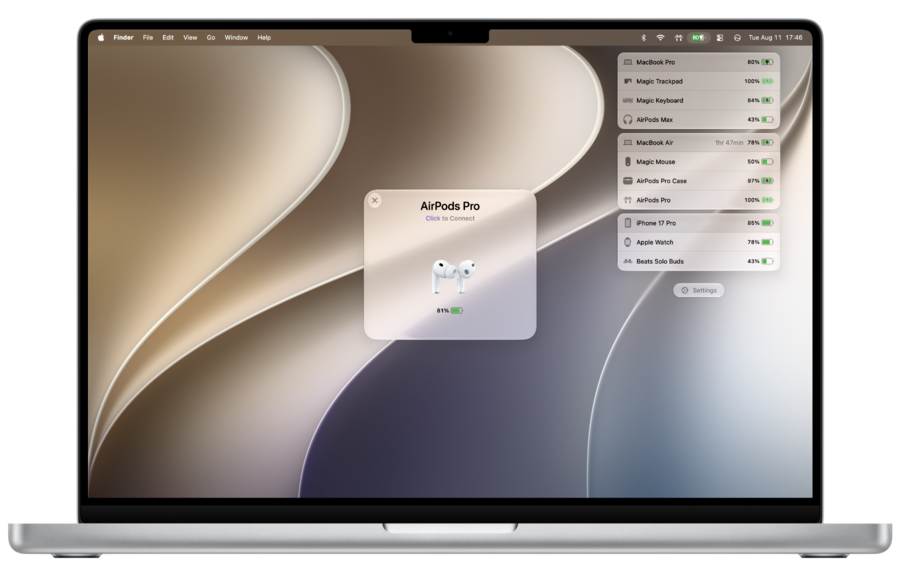900x566 pixels.
Task: Click the AirPods menu bar icon
Action: (678, 37)
